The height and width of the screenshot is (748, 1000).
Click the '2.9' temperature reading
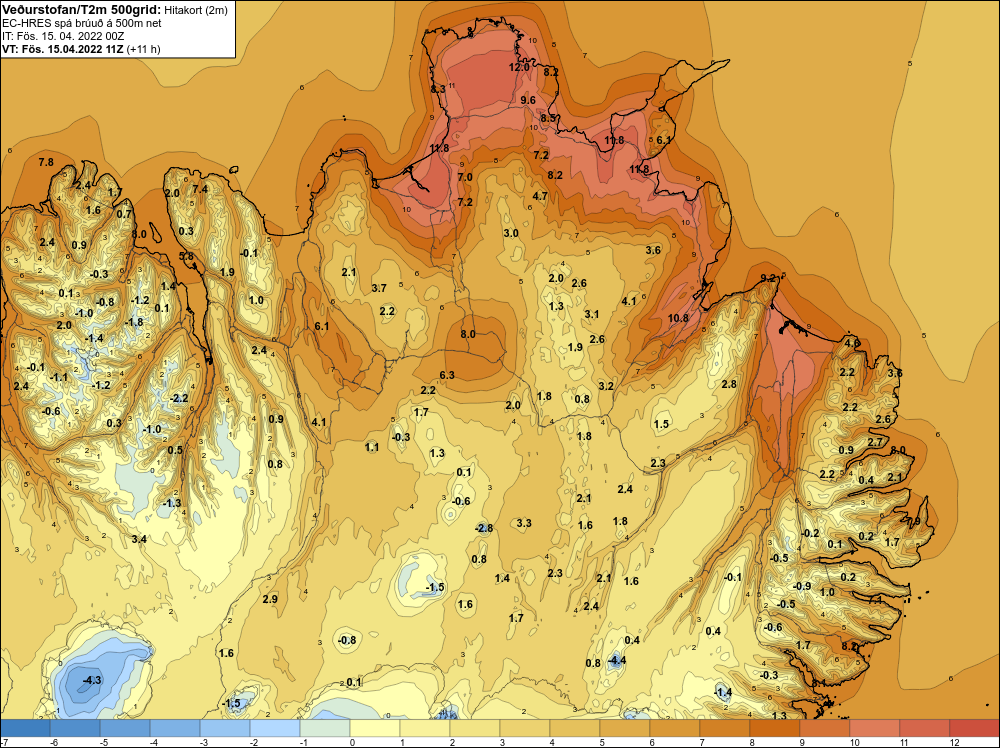click(x=270, y=599)
